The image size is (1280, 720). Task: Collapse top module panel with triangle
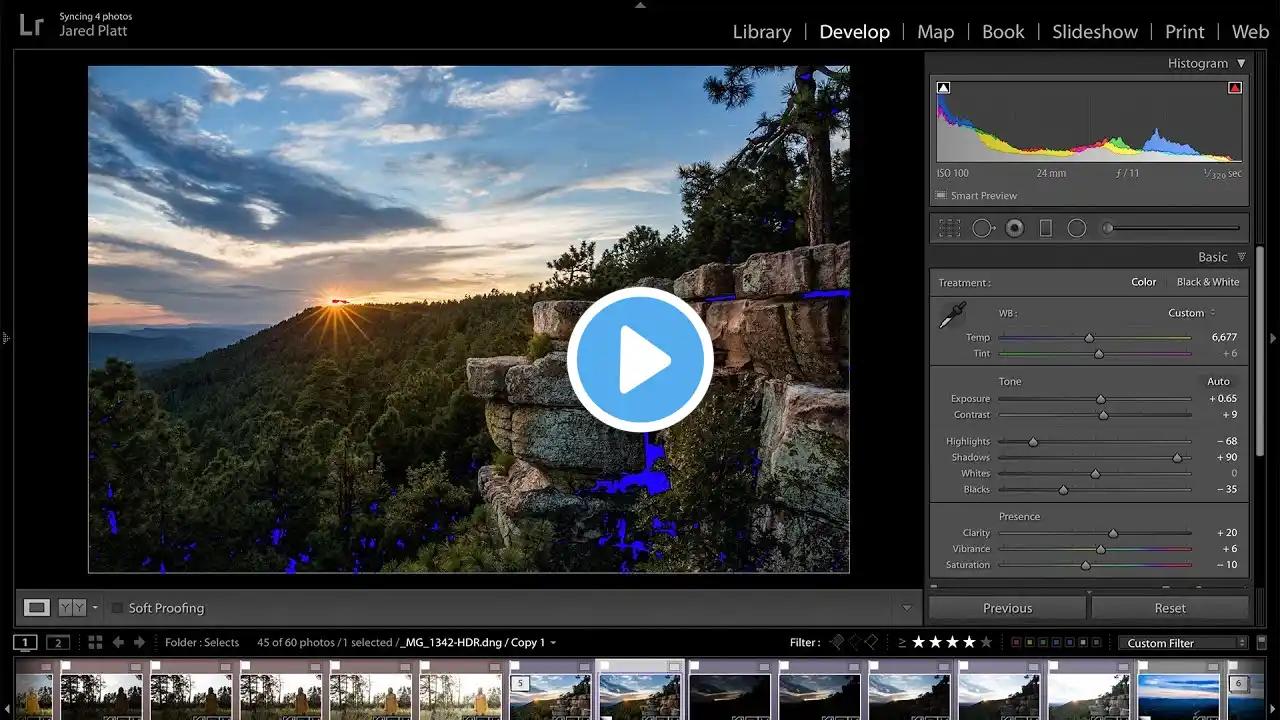pos(640,5)
